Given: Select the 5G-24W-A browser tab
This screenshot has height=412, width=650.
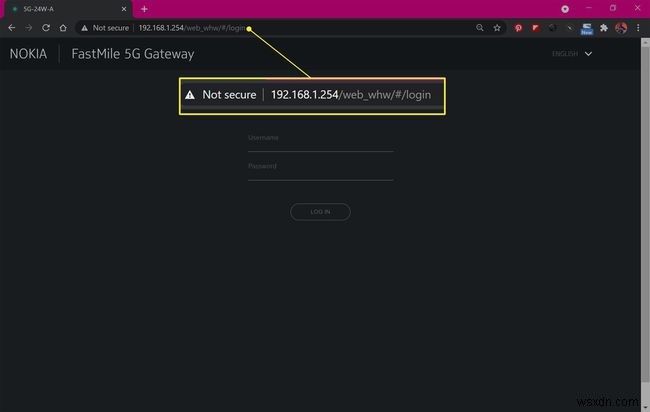Looking at the screenshot, I should coord(68,9).
